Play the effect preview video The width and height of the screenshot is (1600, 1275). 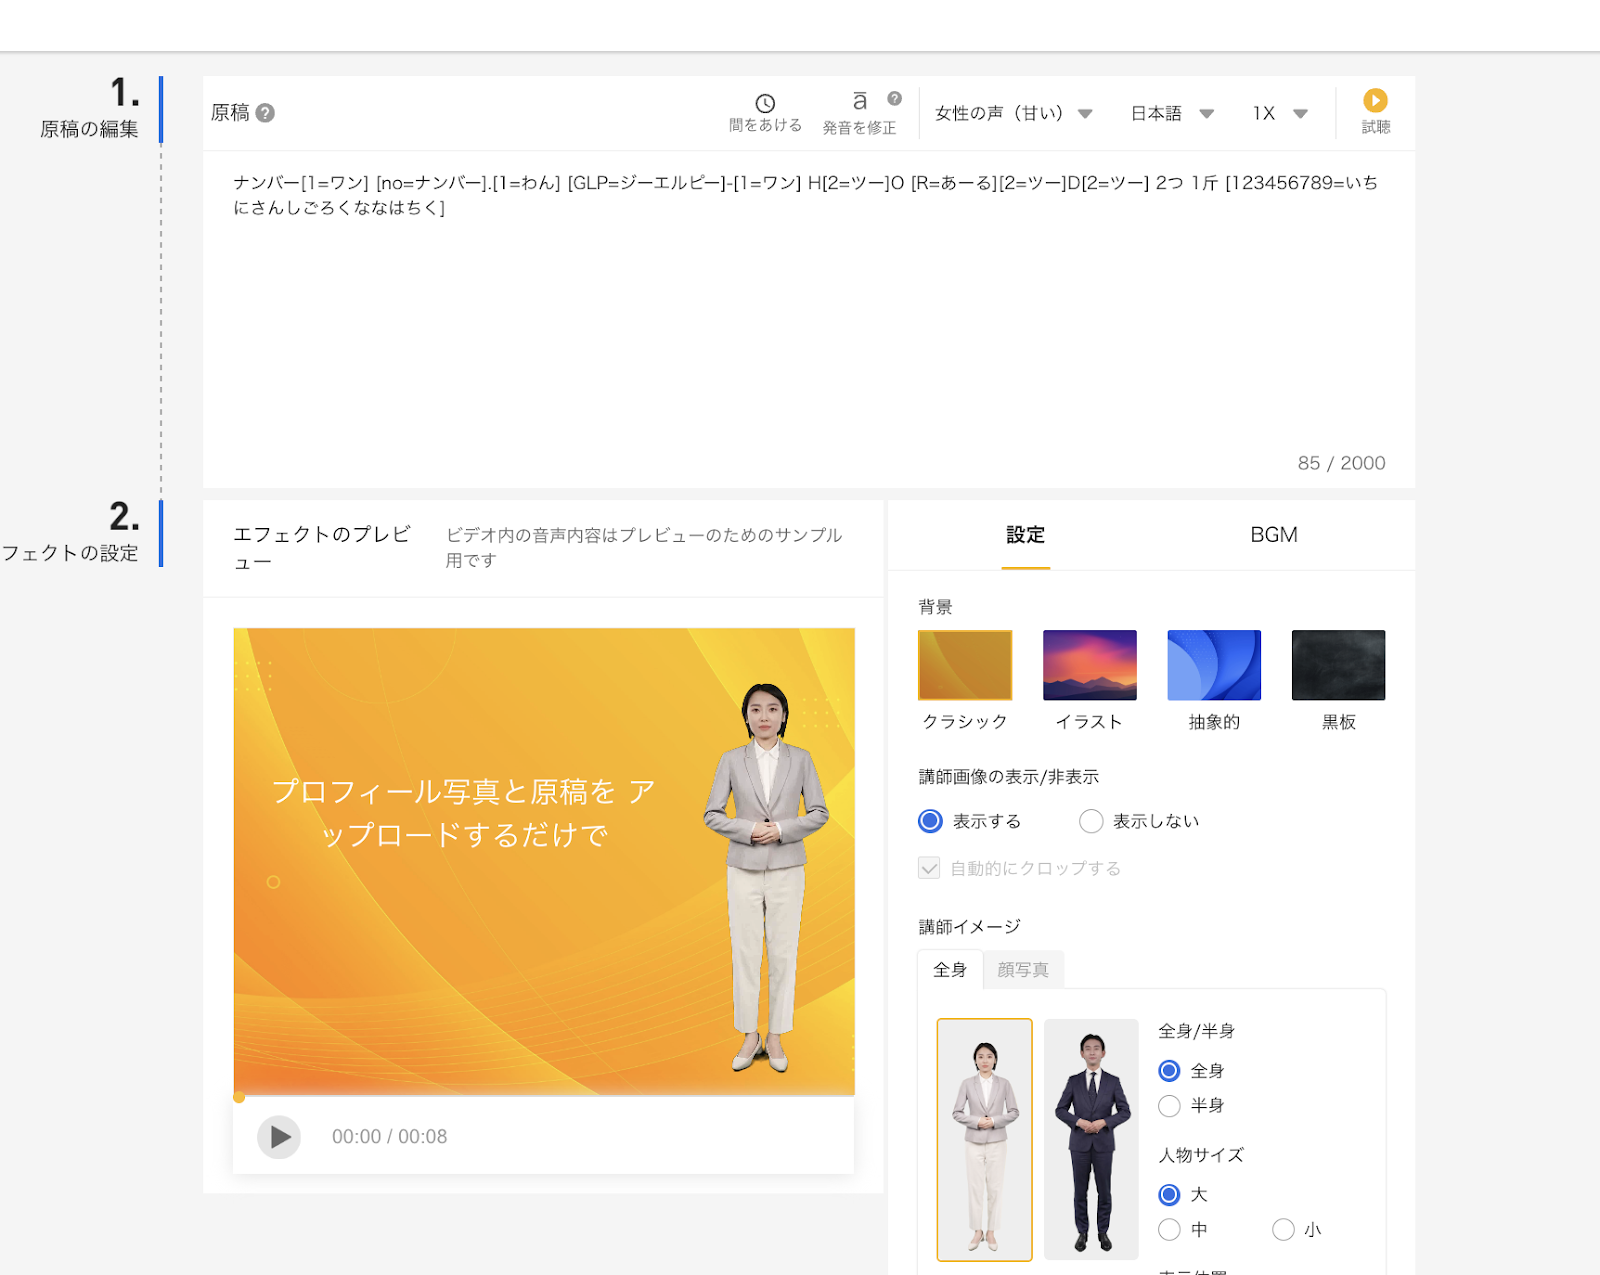(x=279, y=1137)
